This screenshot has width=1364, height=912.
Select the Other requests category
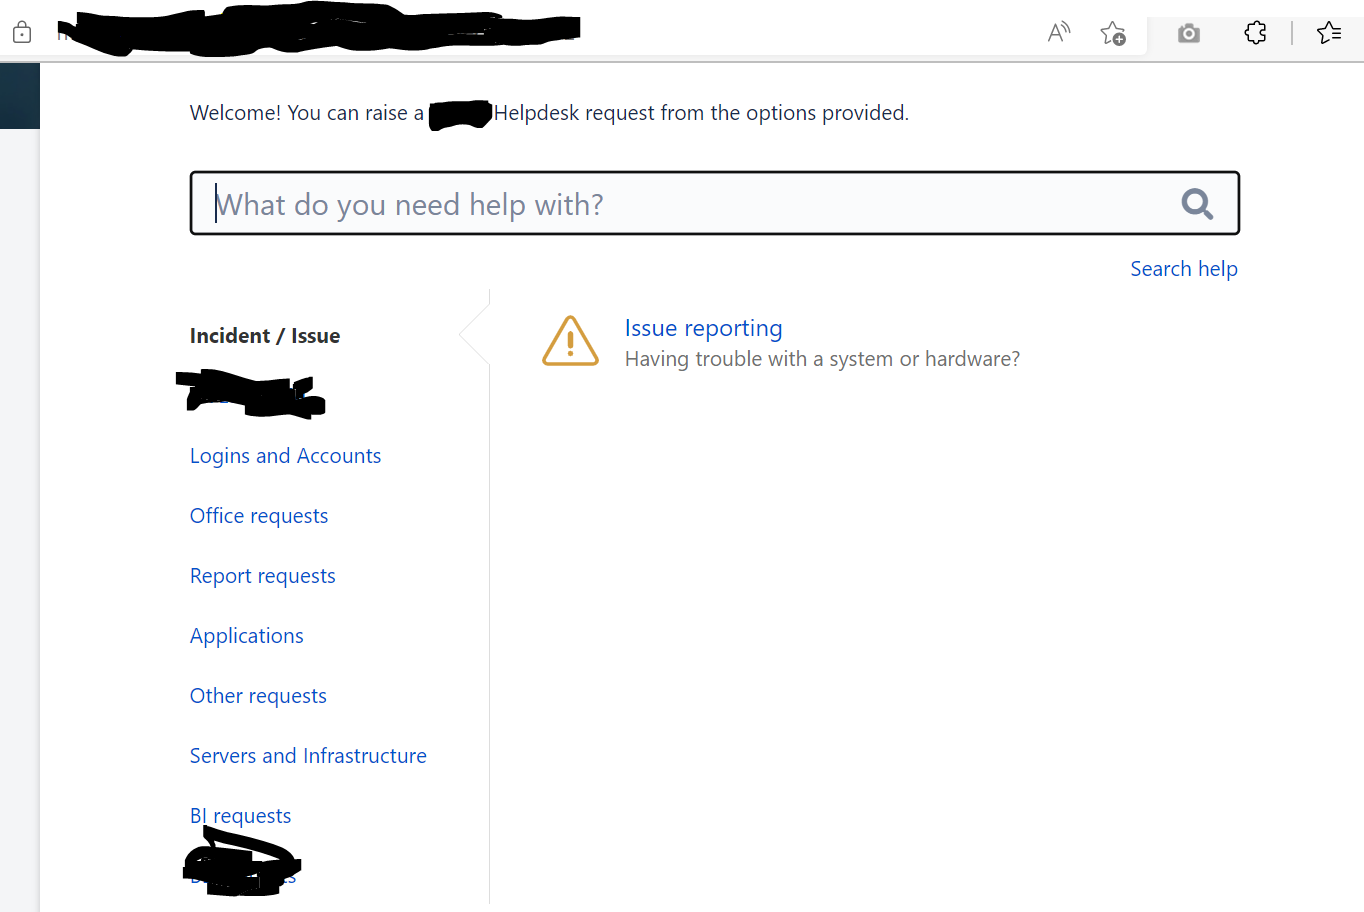pos(258,696)
